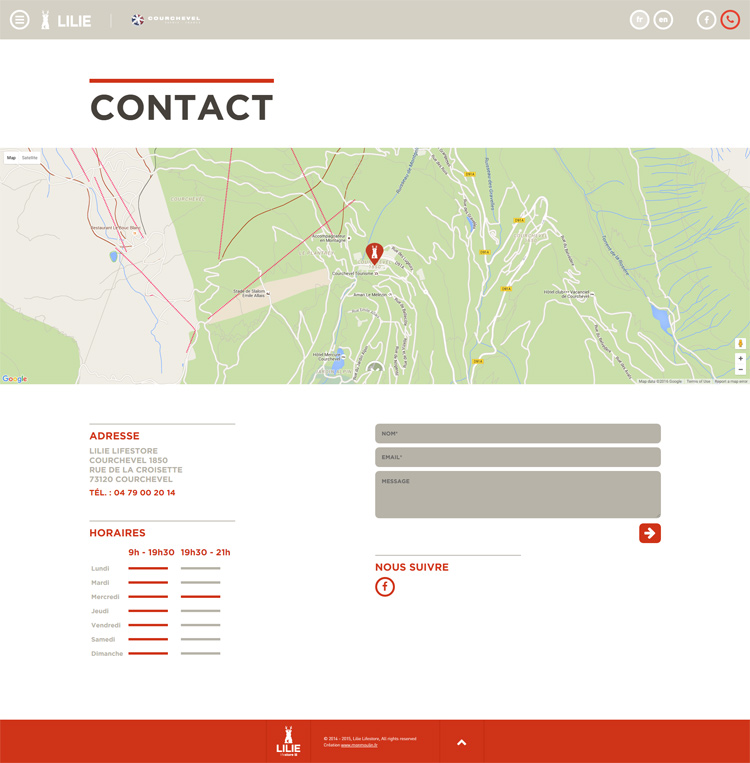Click the Street View pegman icon
The height and width of the screenshot is (763, 750).
coord(740,344)
